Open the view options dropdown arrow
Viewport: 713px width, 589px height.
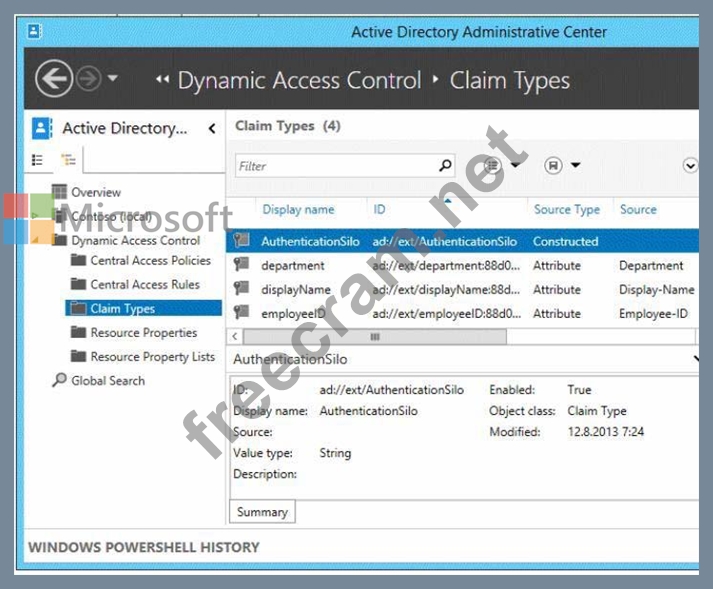coord(515,165)
